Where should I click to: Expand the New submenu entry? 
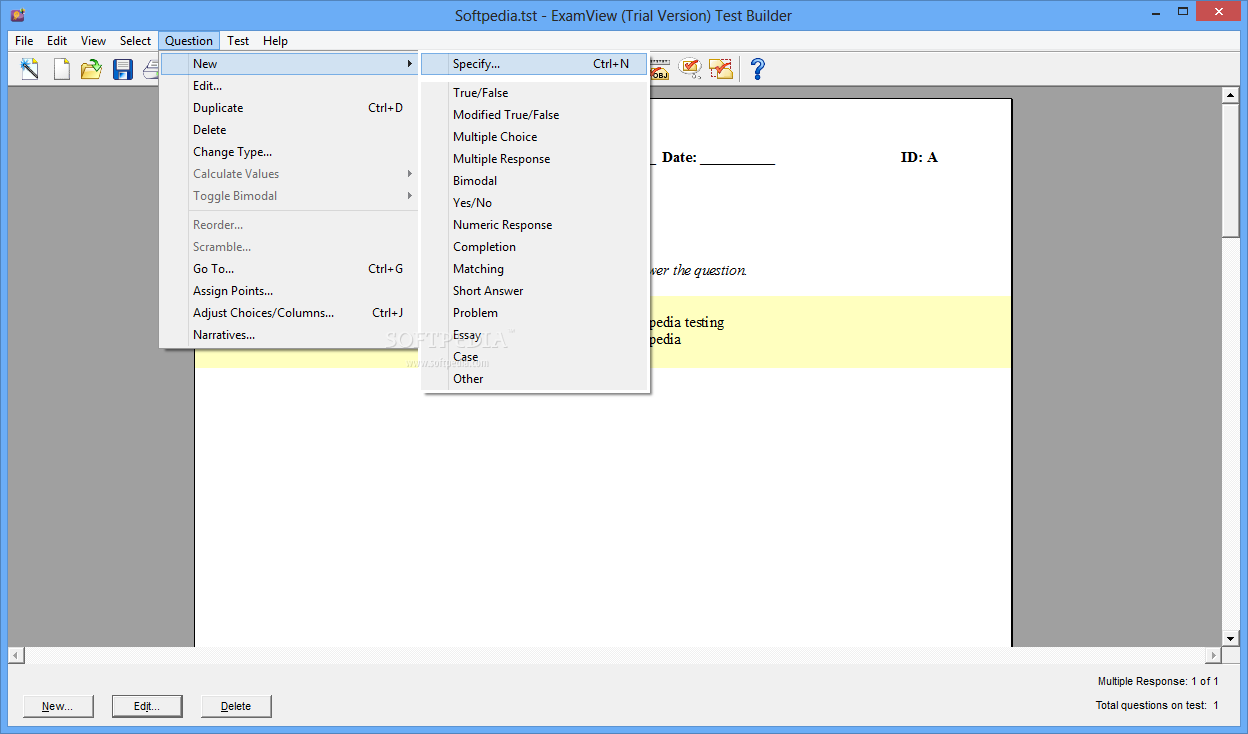(x=289, y=64)
